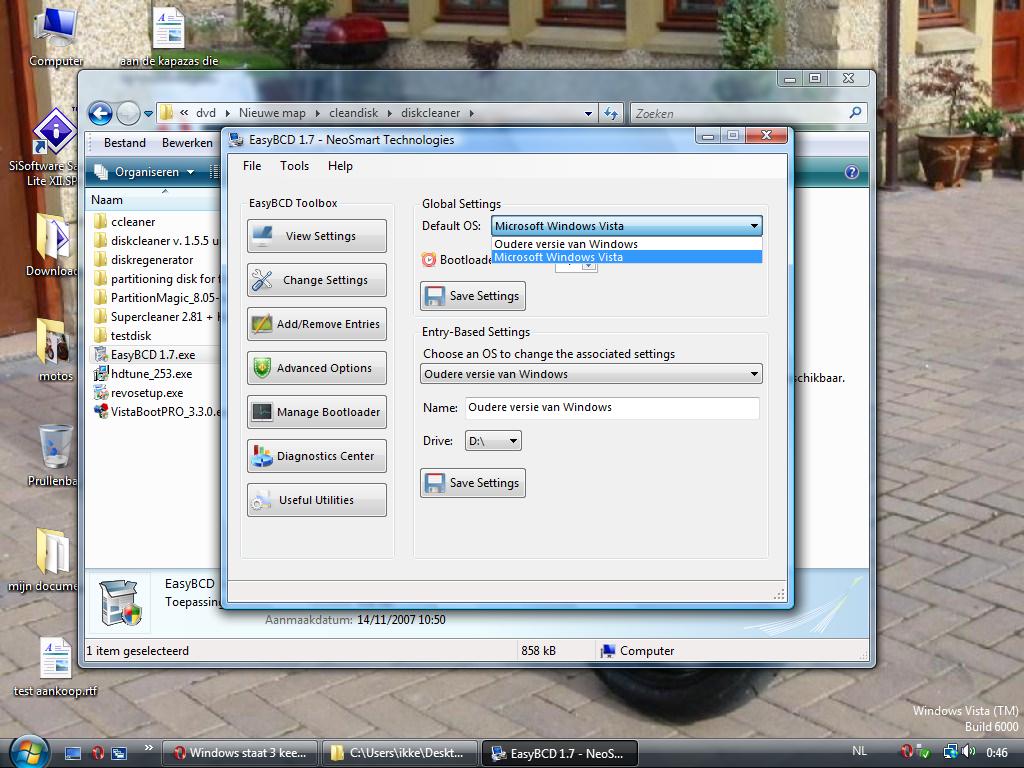This screenshot has width=1024, height=768.
Task: Expand the Drive D:\ dropdown
Action: pos(513,441)
